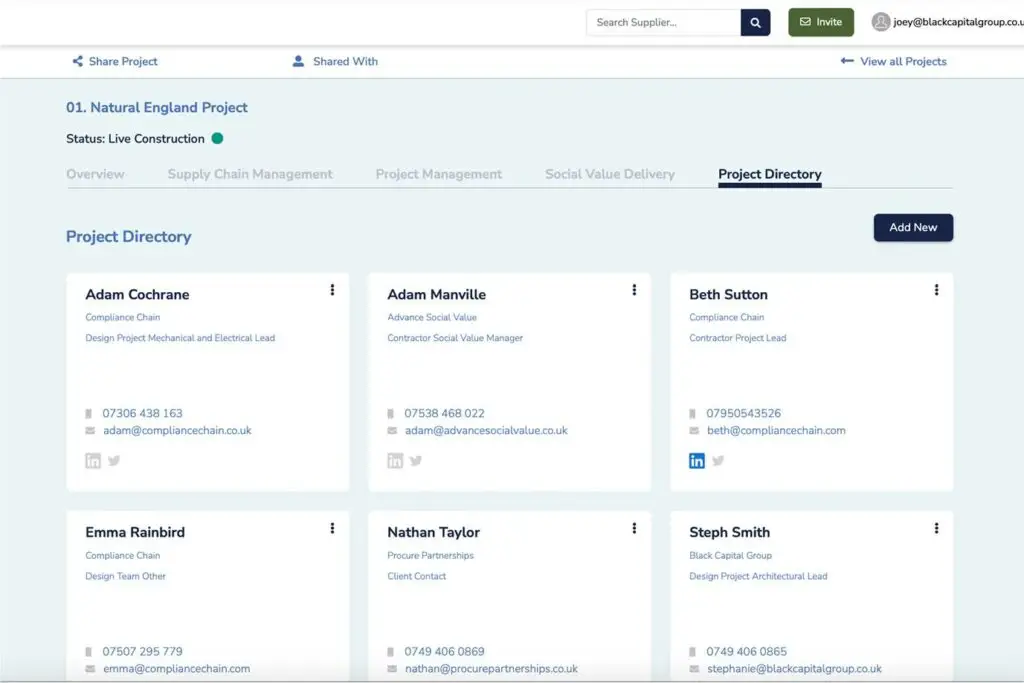Screen dimensions: 1024x683
Task: Click email nathan@procurepartnerships.co.uk
Action: click(x=491, y=669)
